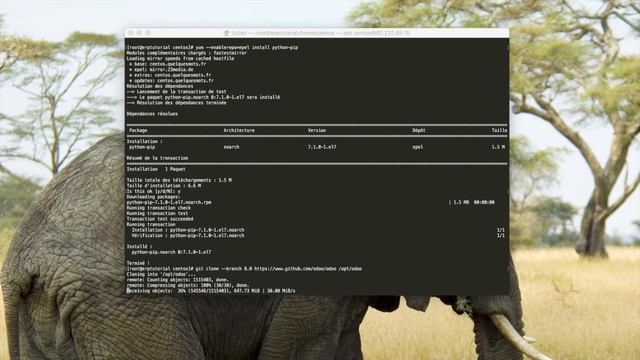Screen dimensions: 640x360
Task: Click the 'epel' repository value
Action: (418, 147)
